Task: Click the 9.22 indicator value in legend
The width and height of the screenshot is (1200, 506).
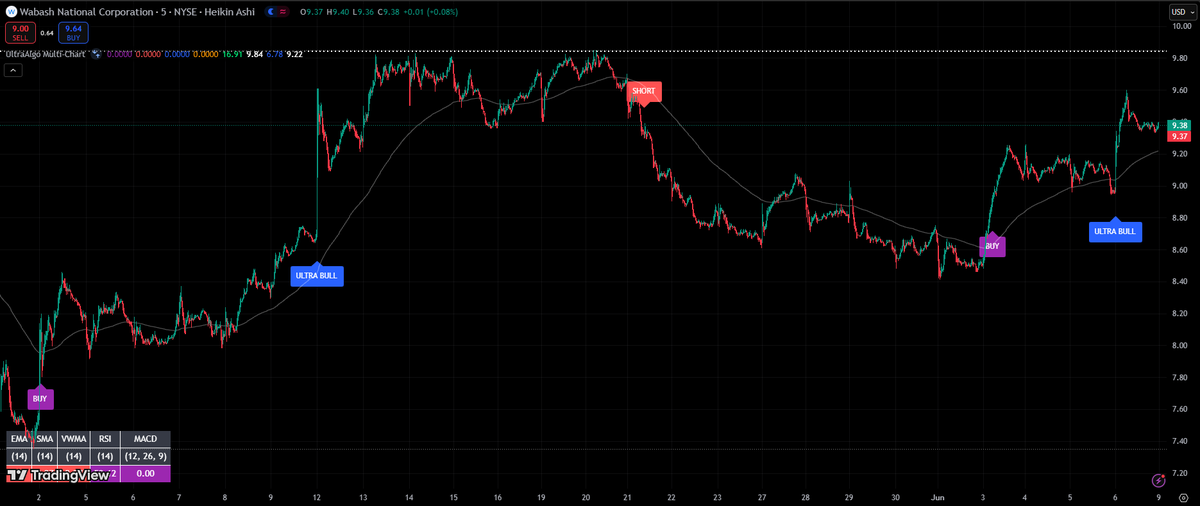Action: pyautogui.click(x=294, y=54)
